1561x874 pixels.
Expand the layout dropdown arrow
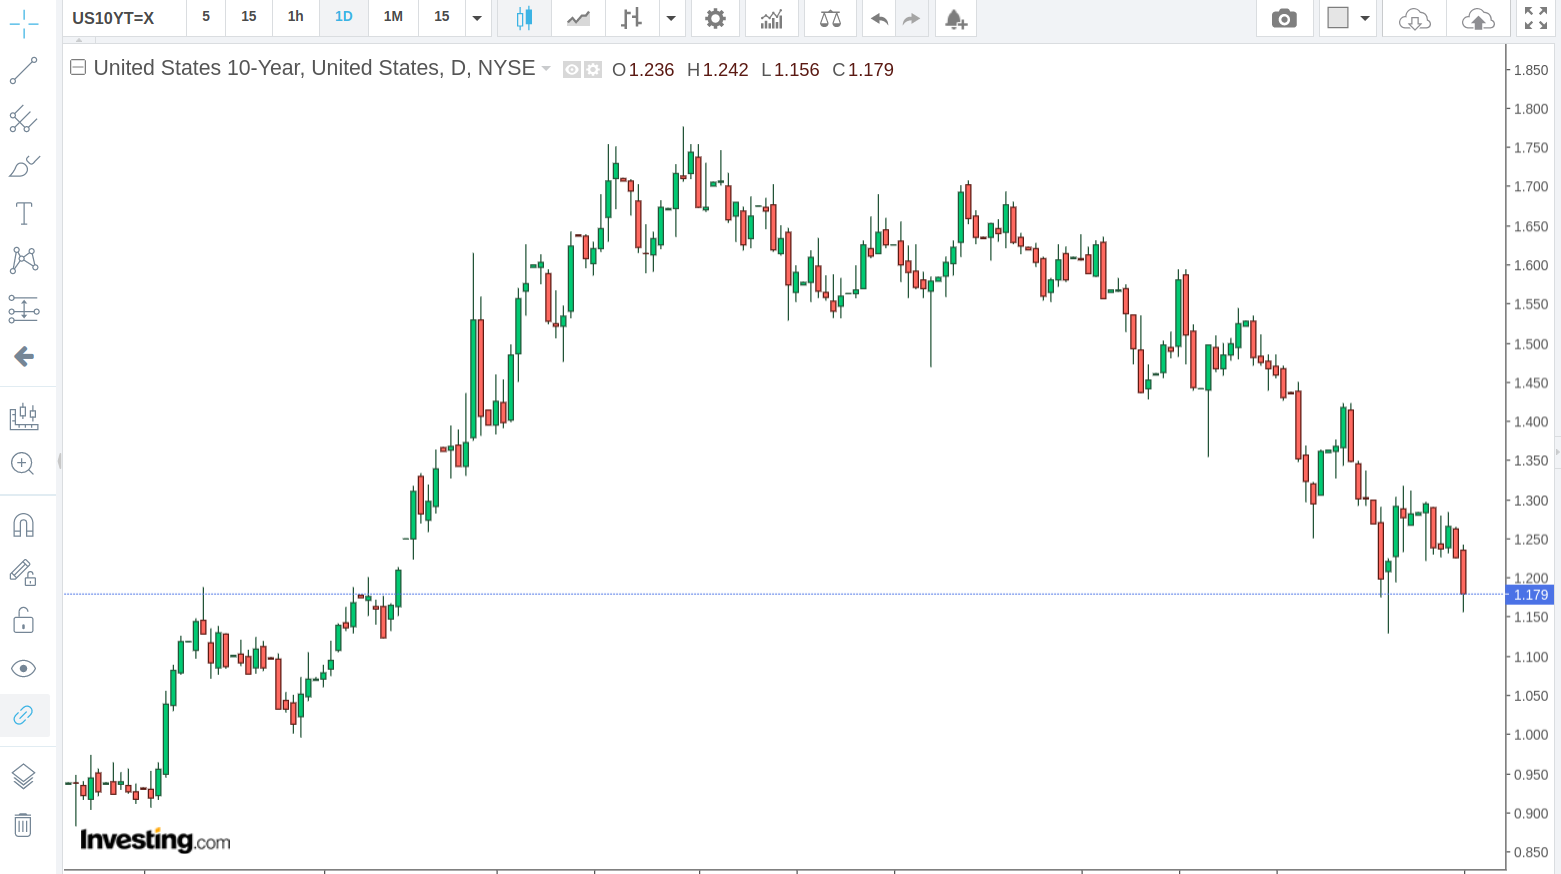coord(1365,18)
